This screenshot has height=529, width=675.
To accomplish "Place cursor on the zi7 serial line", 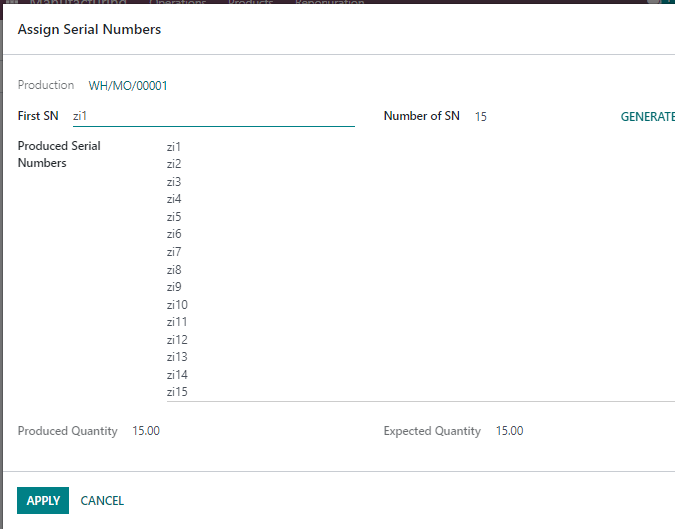I will point(174,252).
